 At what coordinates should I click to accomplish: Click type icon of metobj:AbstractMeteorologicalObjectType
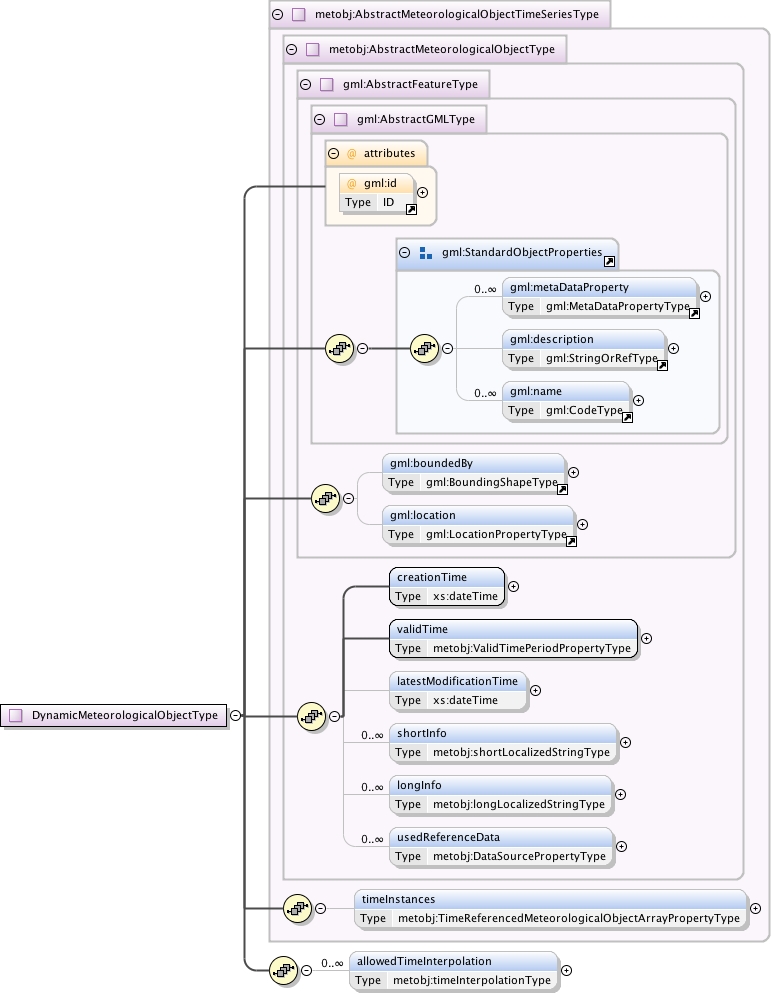coord(312,49)
